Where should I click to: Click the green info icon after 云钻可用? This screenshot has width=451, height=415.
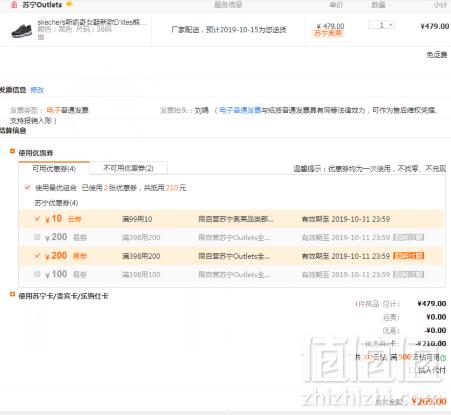(x=443, y=358)
